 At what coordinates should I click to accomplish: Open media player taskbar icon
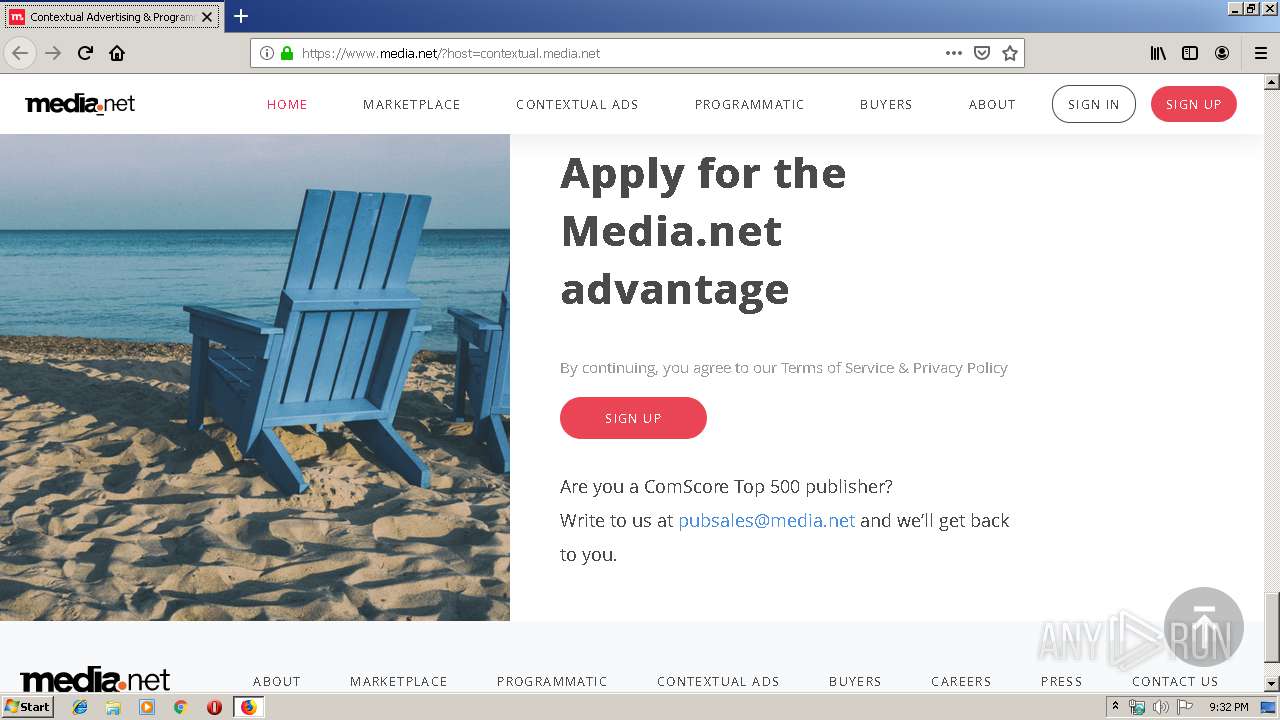147,707
